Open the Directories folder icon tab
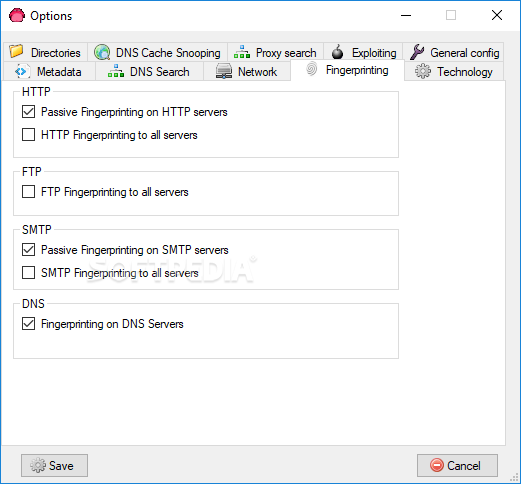Image resolution: width=521 pixels, height=484 pixels. pos(16,52)
